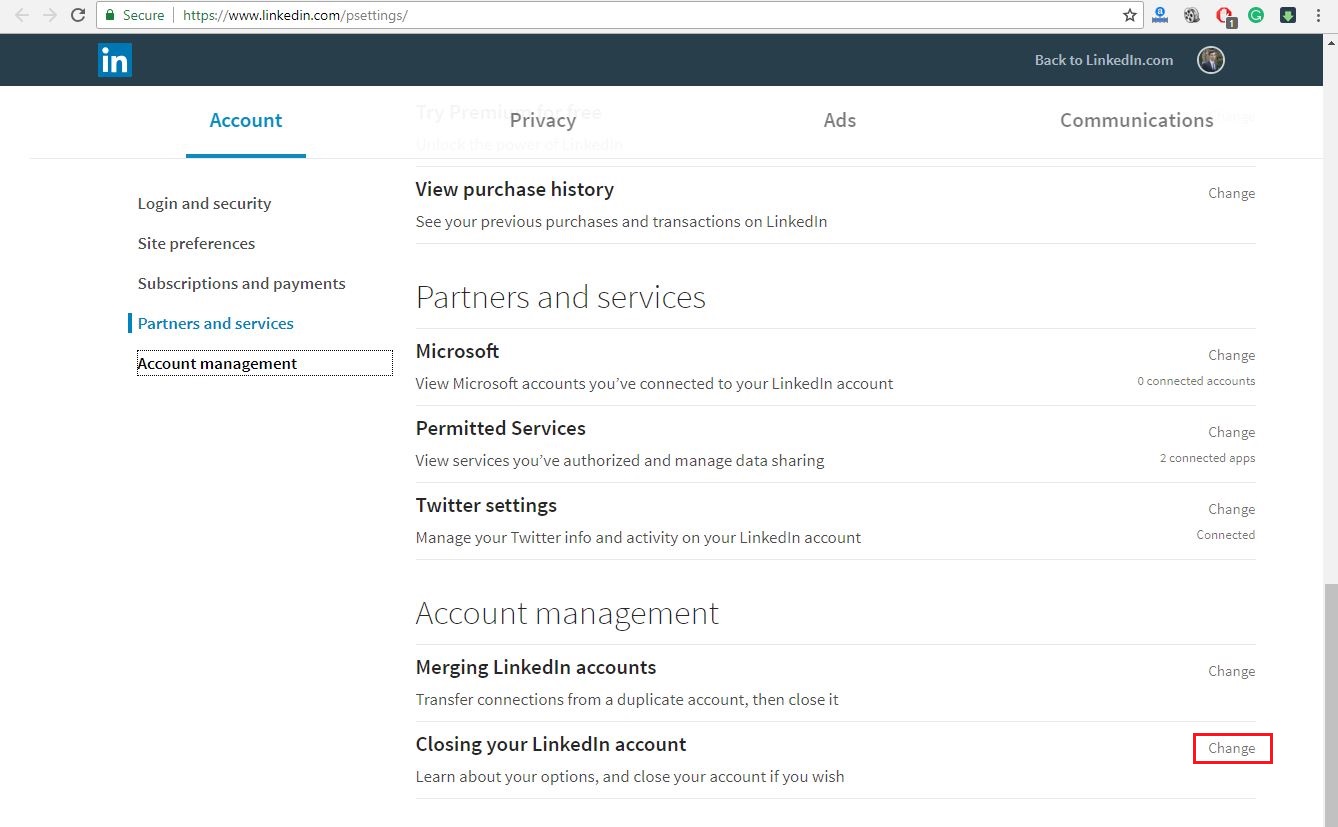The width and height of the screenshot is (1338, 827).
Task: Click the Closing your LinkedIn account title
Action: coord(551,745)
